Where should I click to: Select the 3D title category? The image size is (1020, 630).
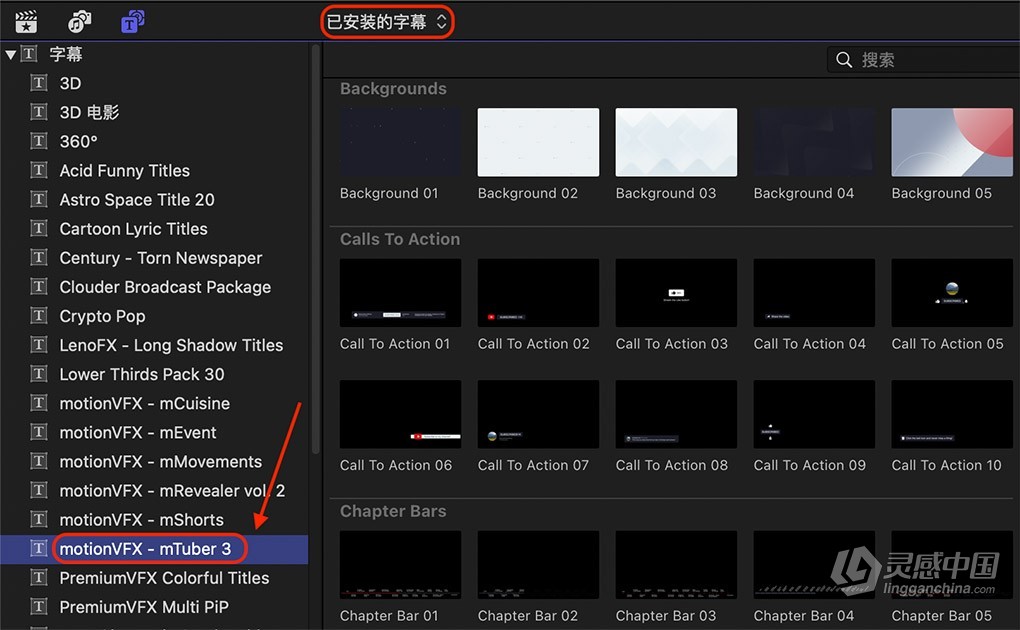point(70,83)
